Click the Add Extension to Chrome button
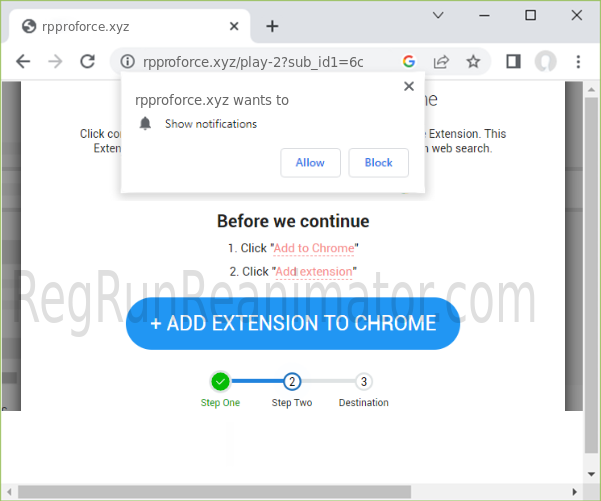 (x=293, y=323)
